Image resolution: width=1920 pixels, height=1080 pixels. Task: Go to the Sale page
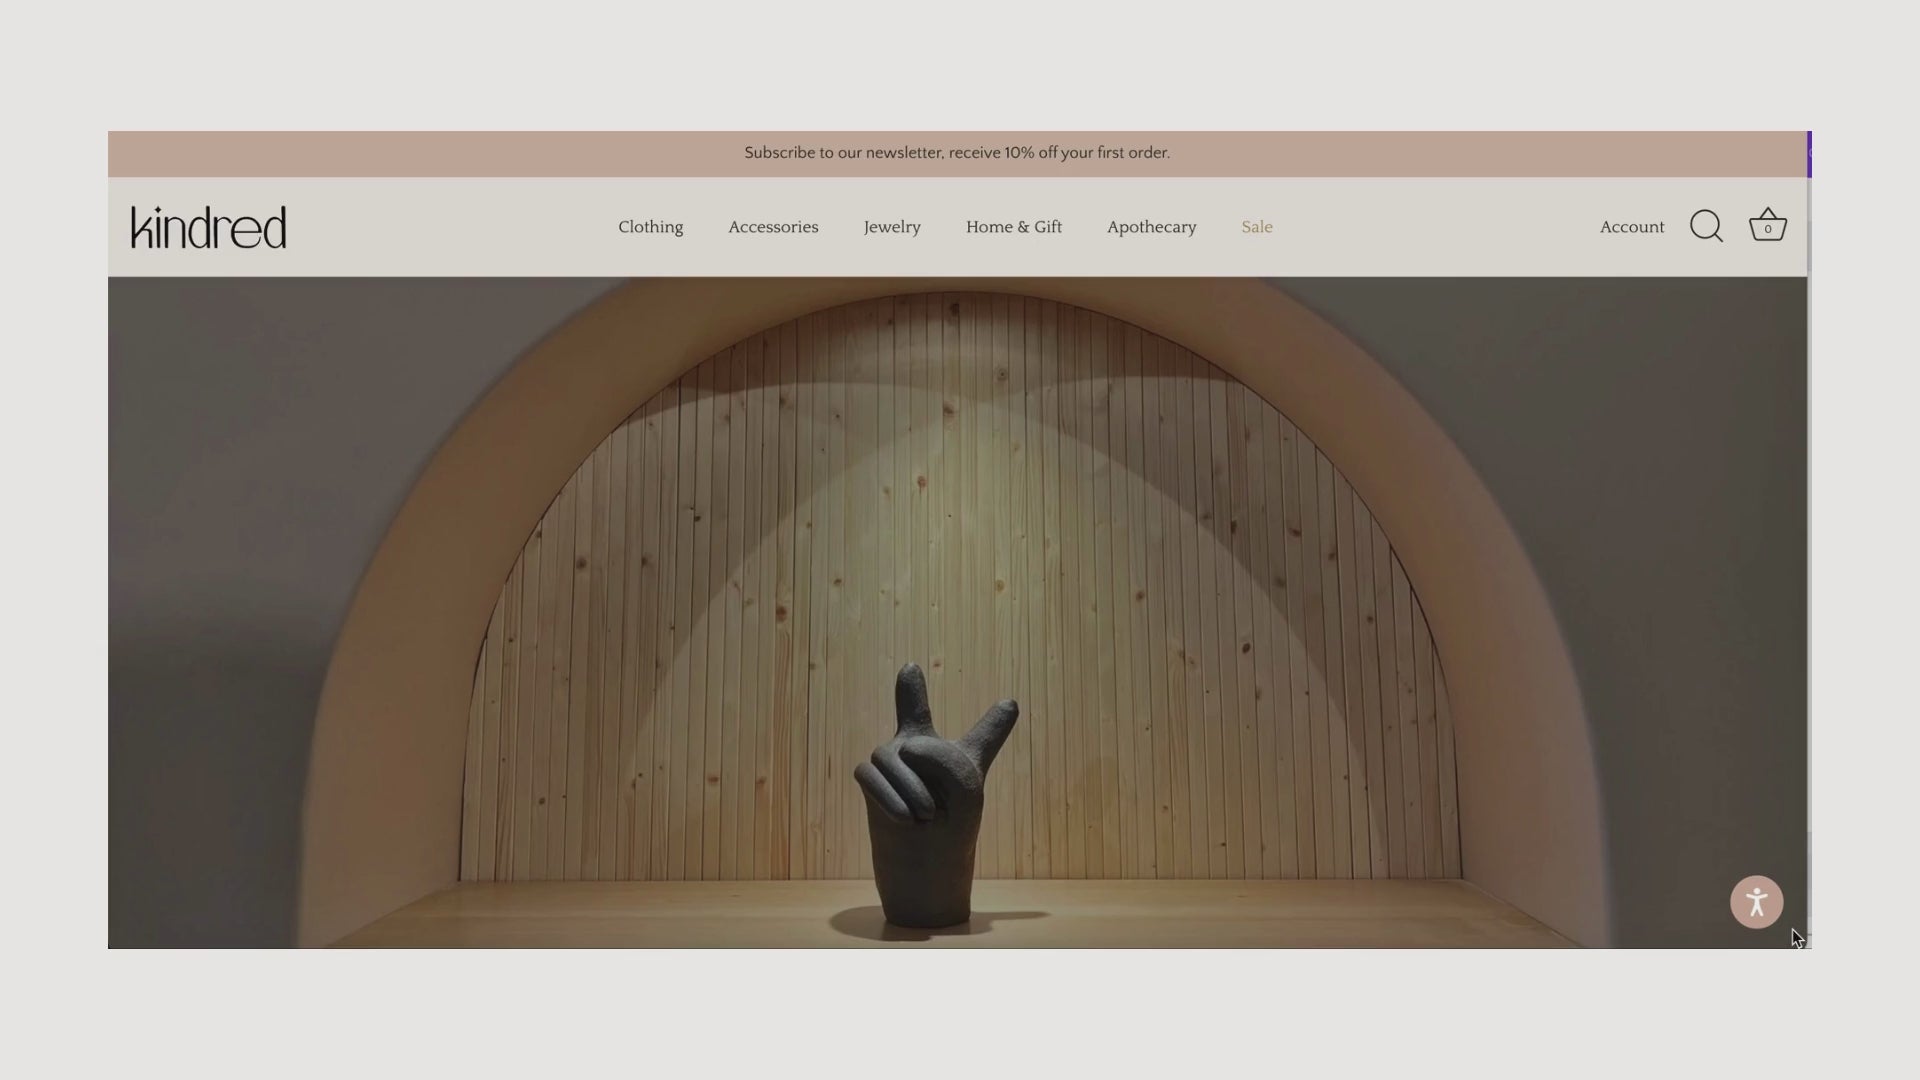pos(1256,227)
